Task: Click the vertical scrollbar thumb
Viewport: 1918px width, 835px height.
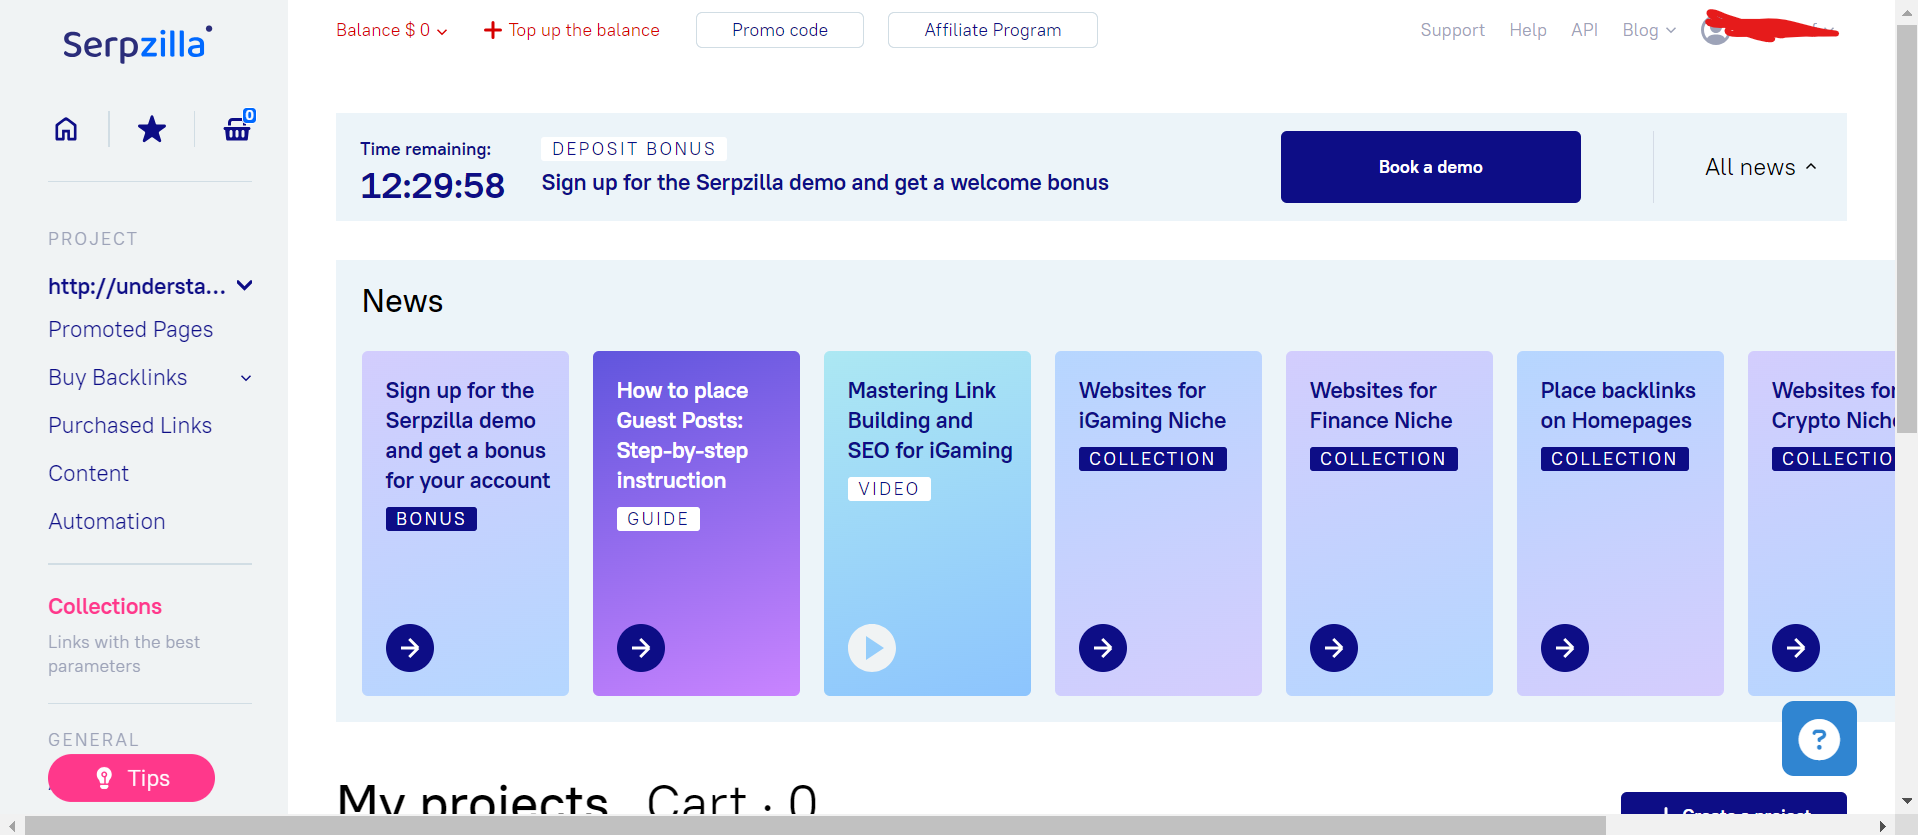Action: click(x=1907, y=228)
